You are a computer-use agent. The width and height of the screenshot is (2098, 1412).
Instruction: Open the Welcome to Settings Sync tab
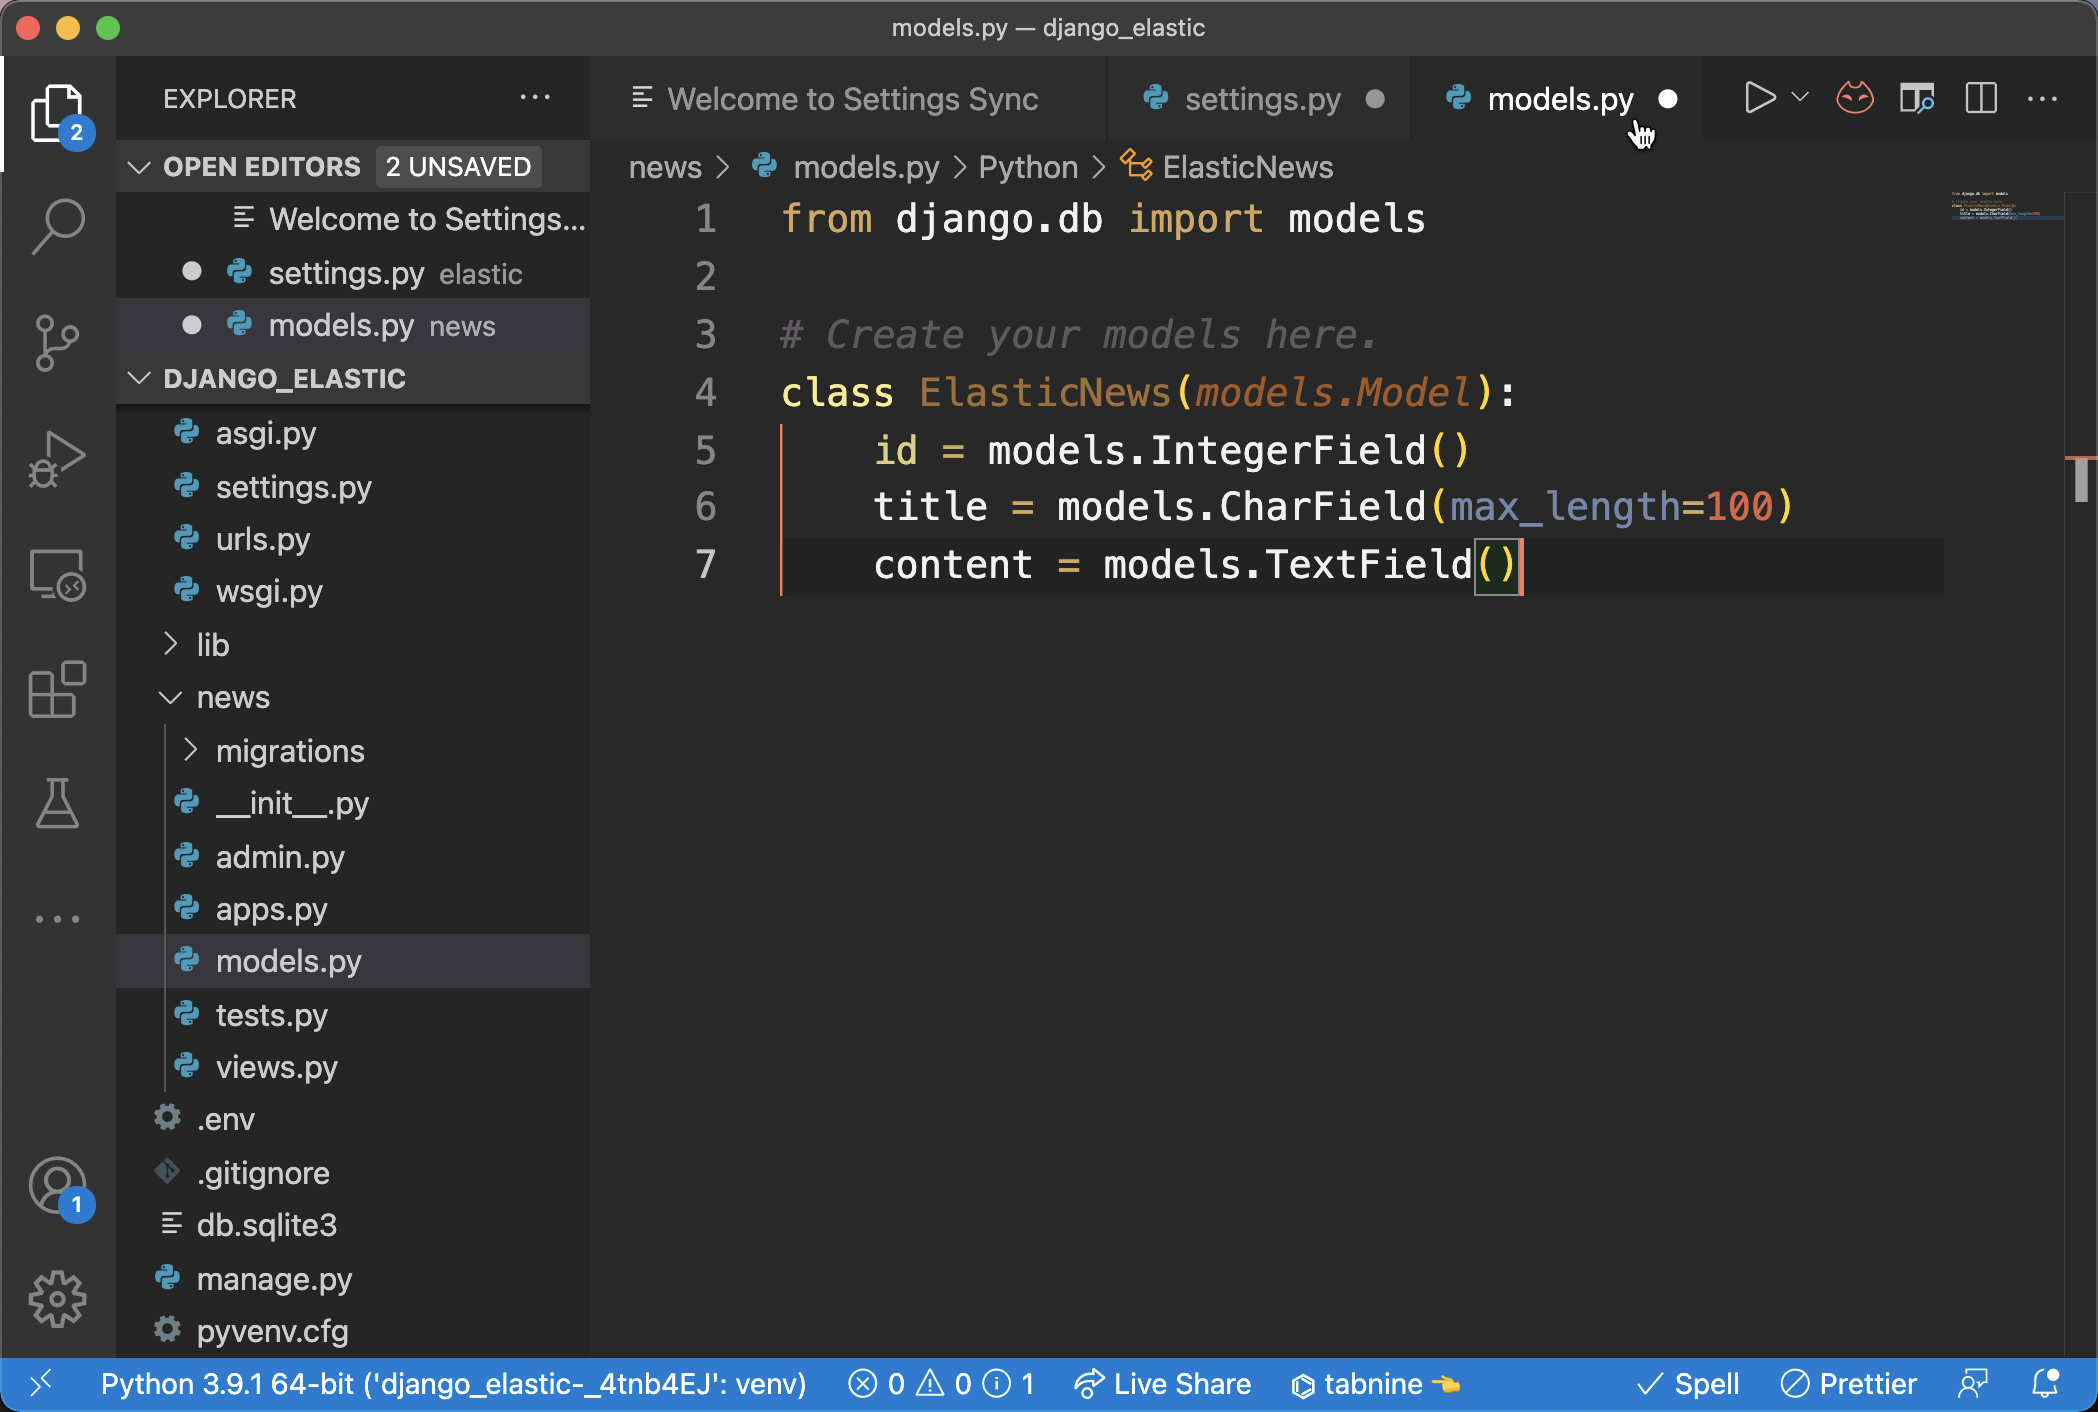click(x=853, y=99)
